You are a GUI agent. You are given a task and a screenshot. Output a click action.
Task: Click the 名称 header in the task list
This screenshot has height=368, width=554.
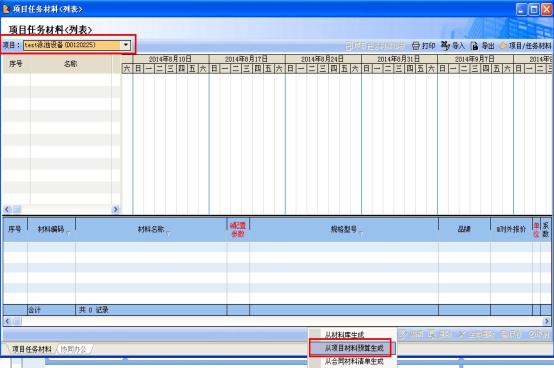pos(70,64)
